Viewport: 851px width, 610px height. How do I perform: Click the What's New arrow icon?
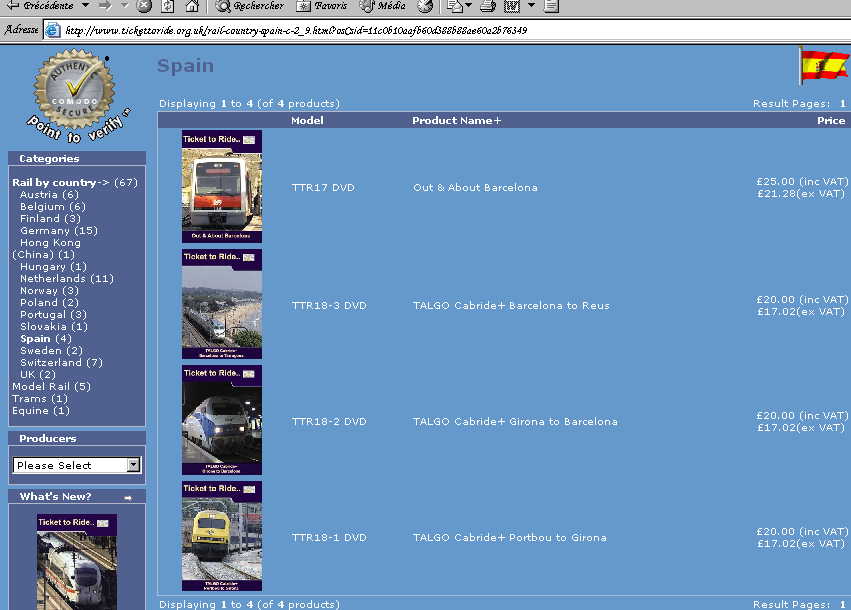point(128,497)
